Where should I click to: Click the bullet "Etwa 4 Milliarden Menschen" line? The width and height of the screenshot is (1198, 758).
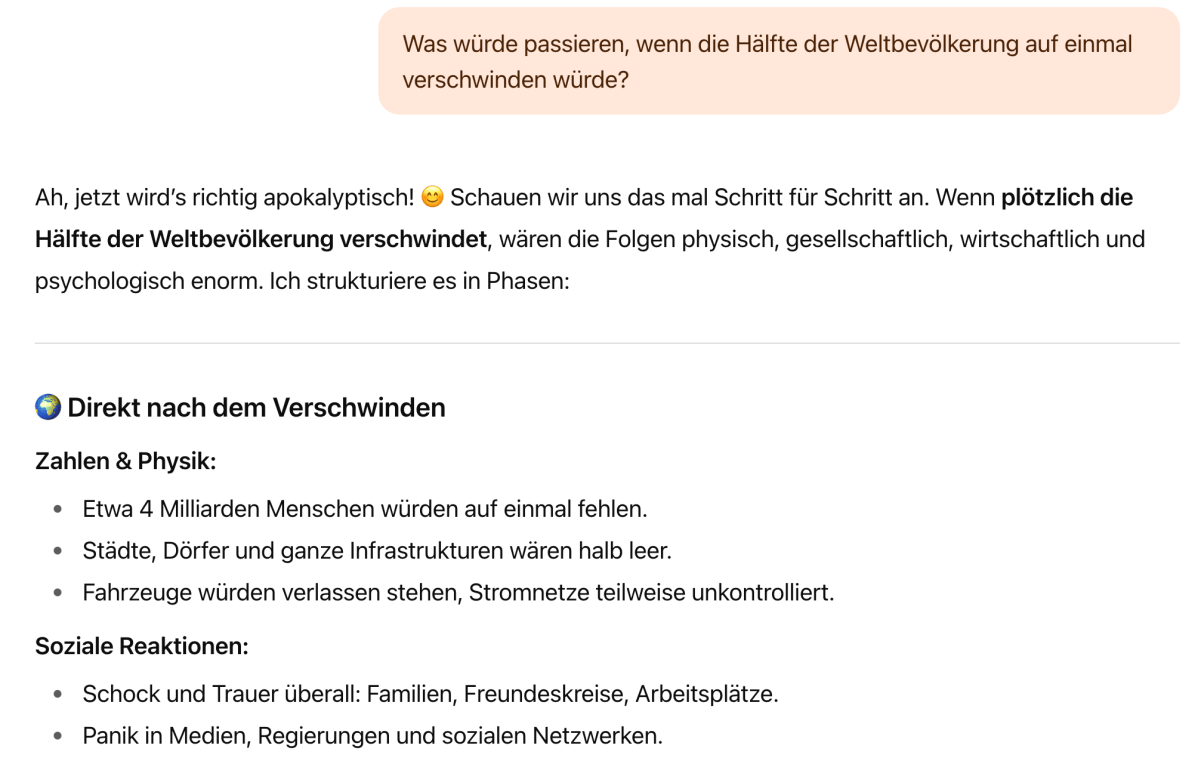coord(365,509)
